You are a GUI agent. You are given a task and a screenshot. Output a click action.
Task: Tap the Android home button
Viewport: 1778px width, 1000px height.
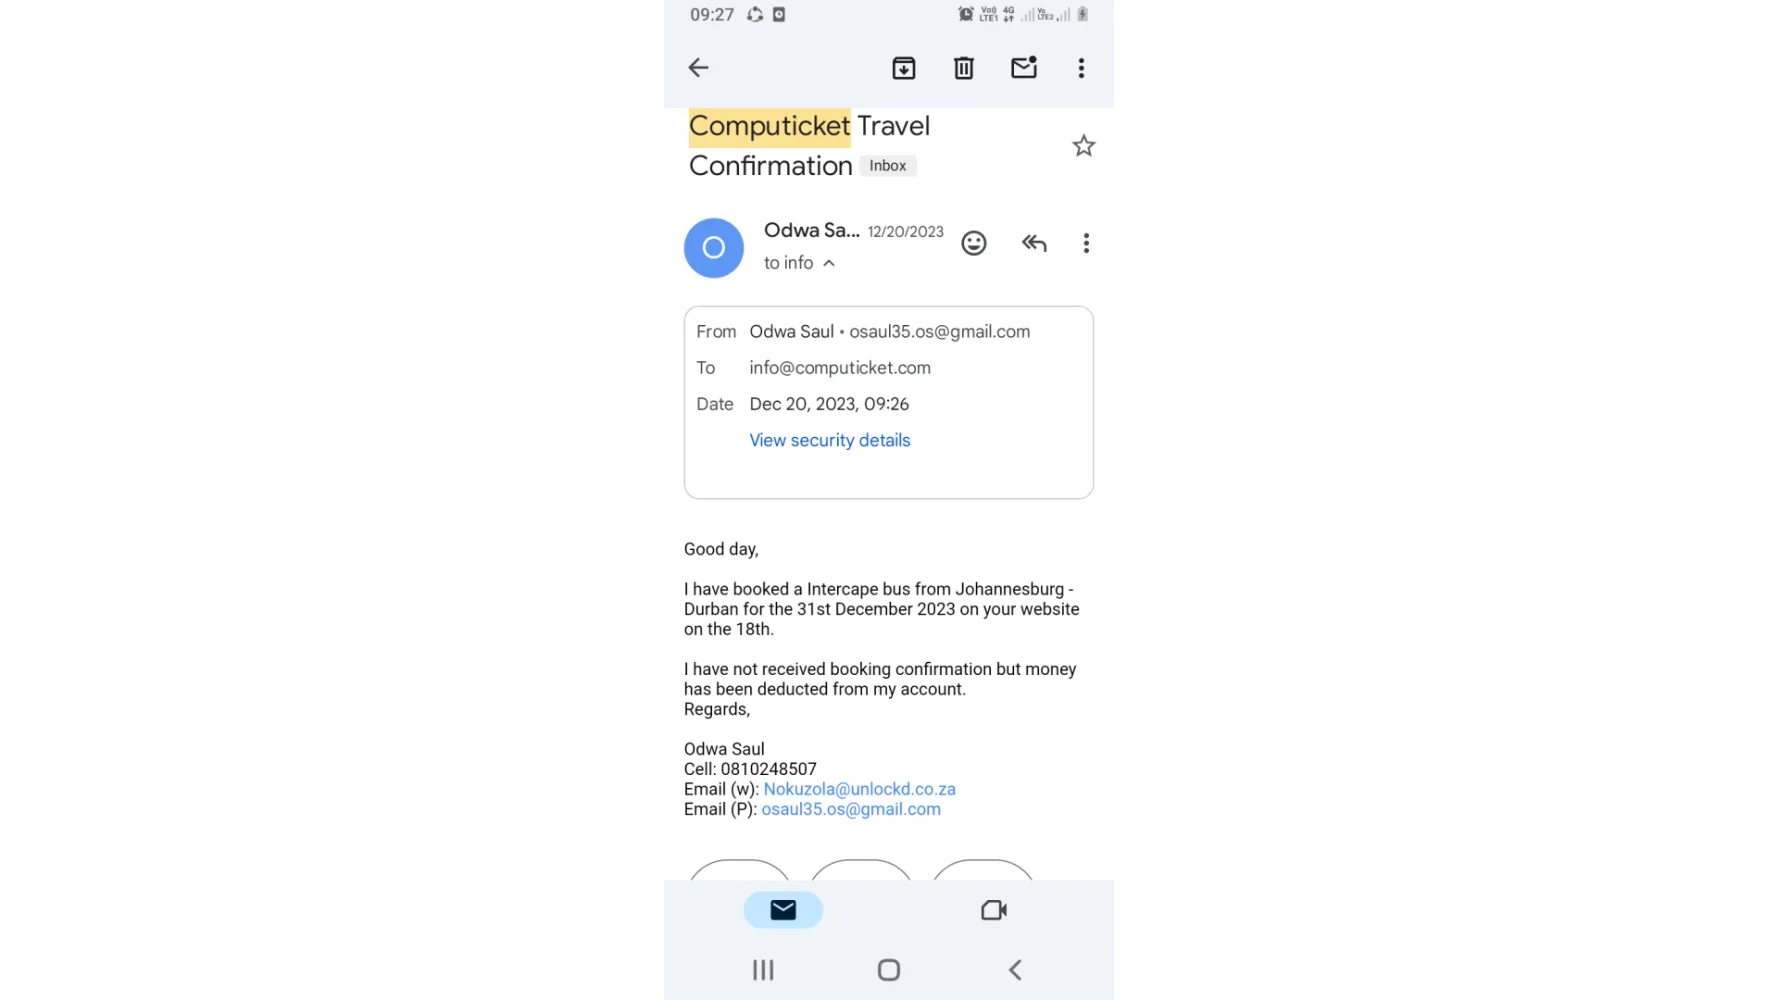point(889,970)
